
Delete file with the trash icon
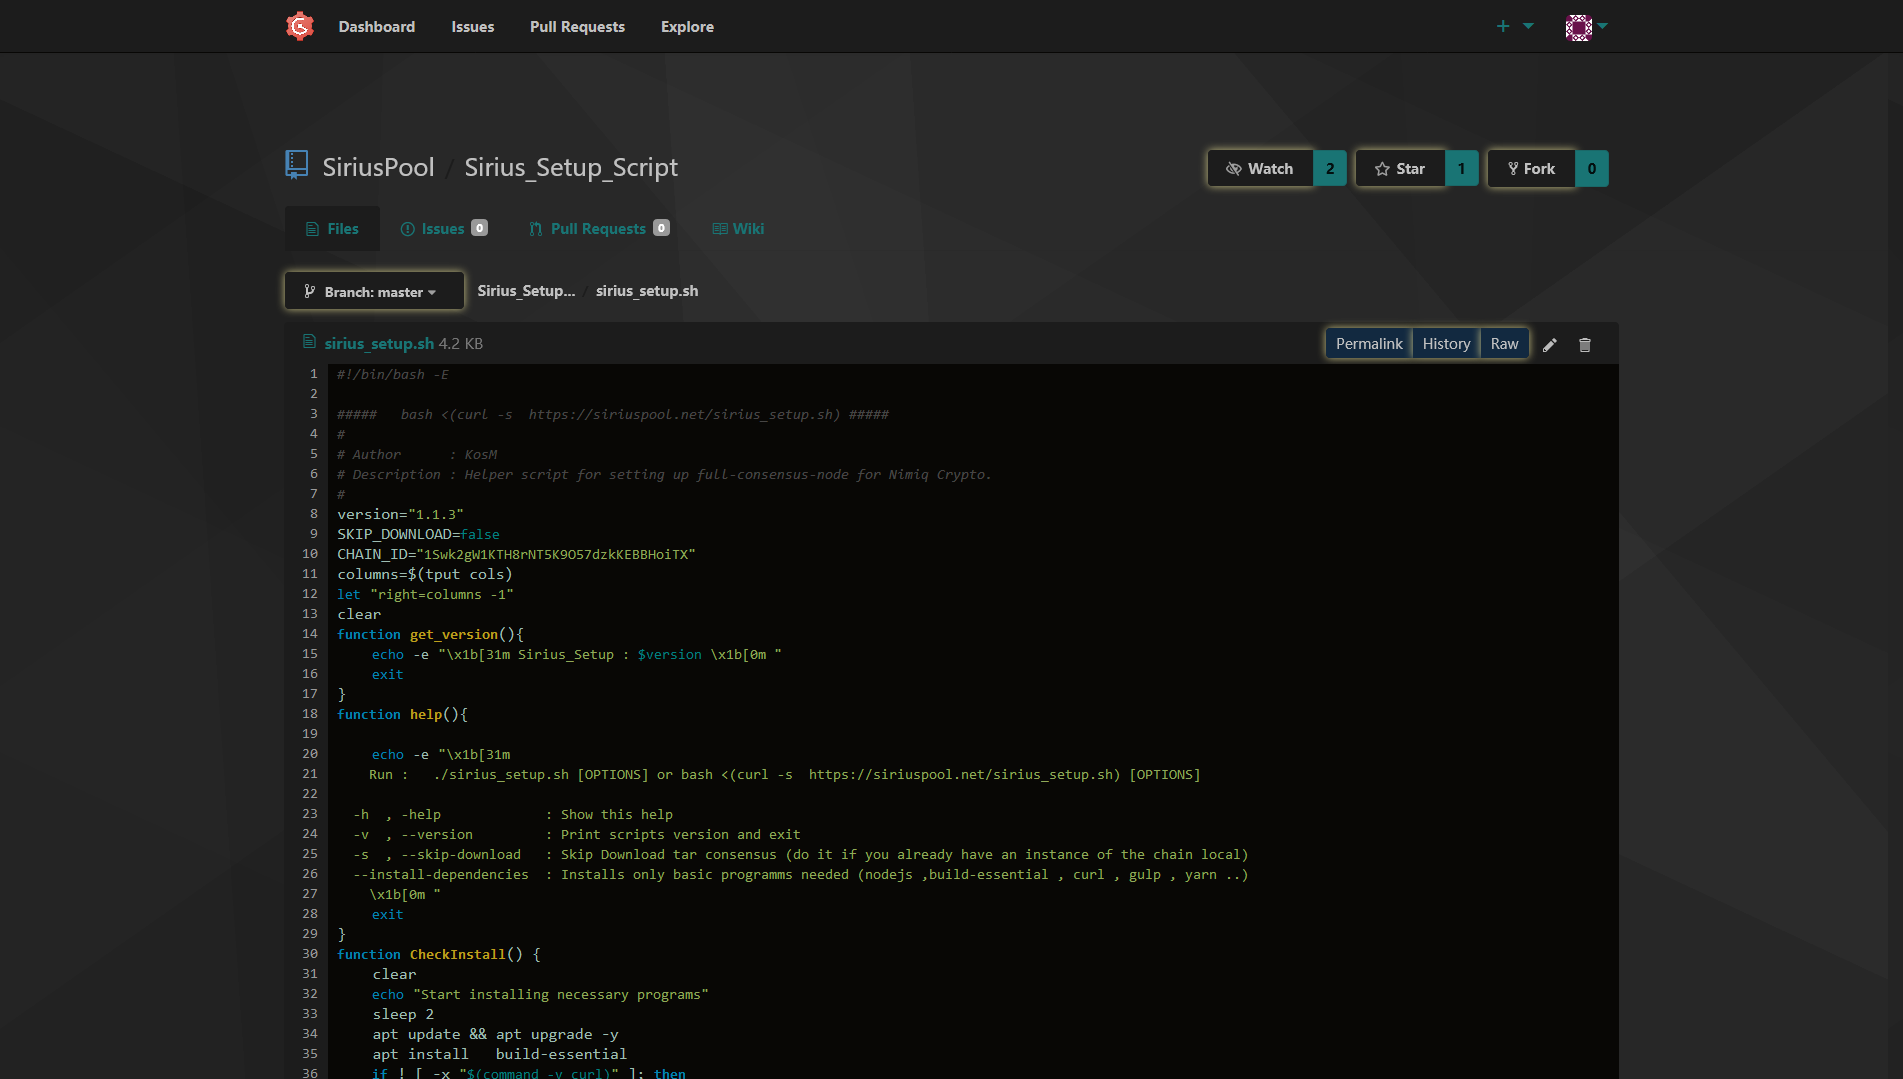[1585, 345]
